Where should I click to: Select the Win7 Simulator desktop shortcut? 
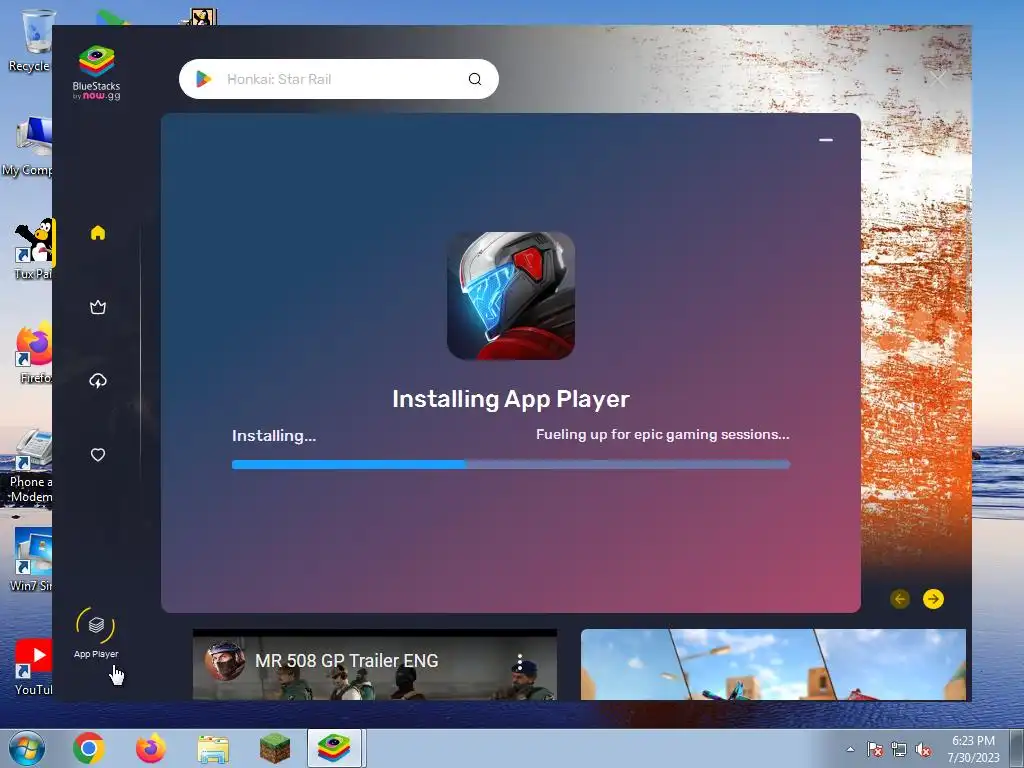pos(31,560)
